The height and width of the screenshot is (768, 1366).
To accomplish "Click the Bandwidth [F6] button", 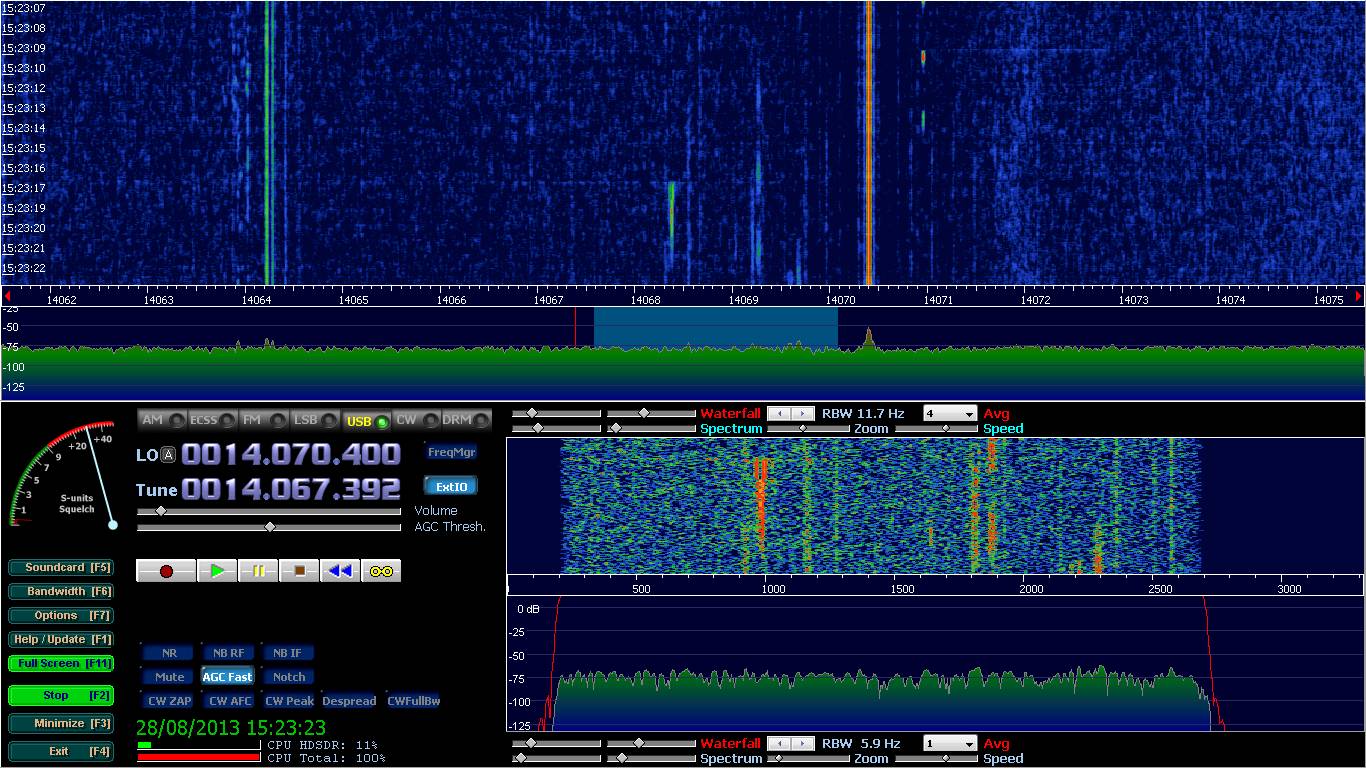I will point(60,591).
